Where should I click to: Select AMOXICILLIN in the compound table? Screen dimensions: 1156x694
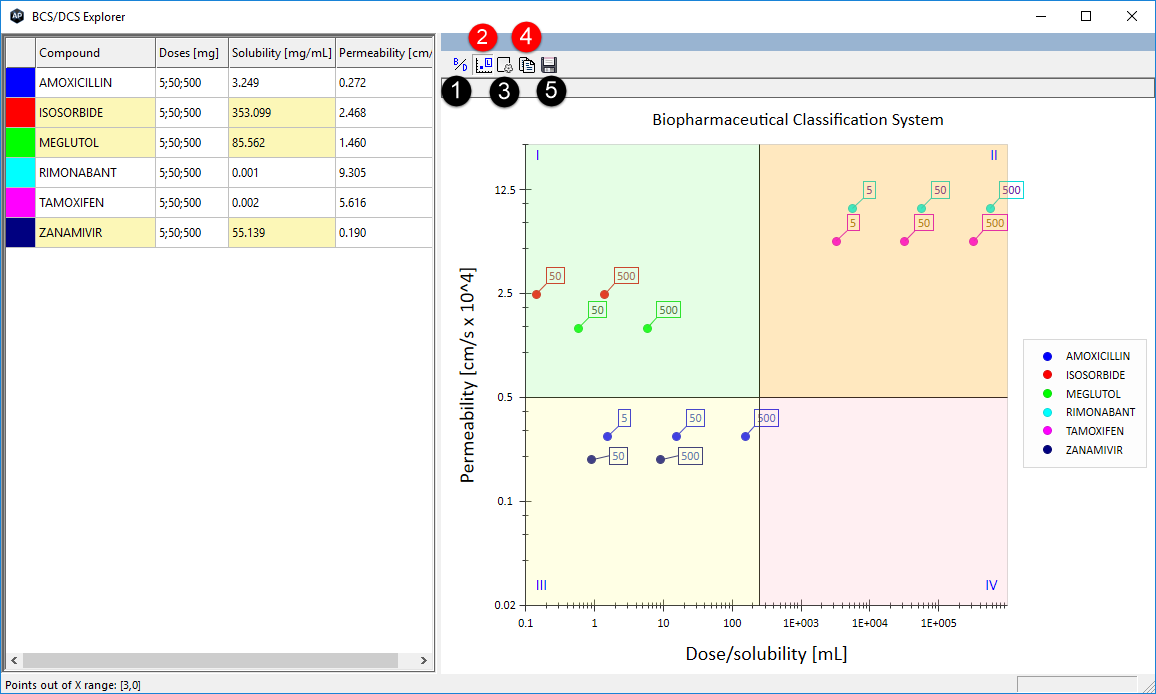click(95, 83)
